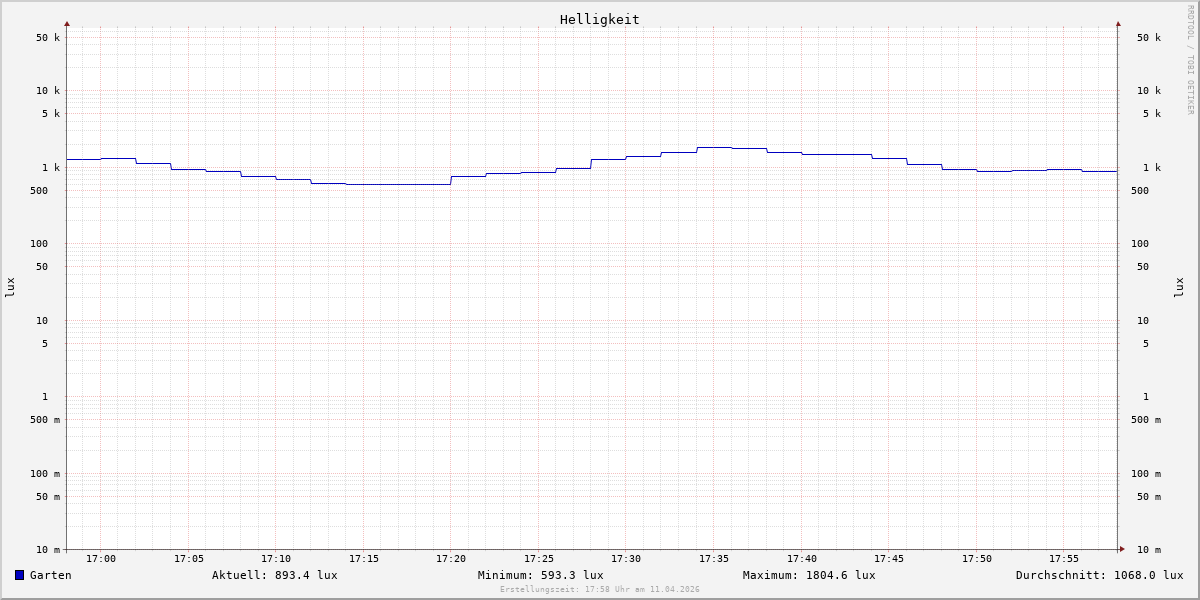Click the lux label on the right axis
Screen dimensions: 1200x600
click(1179, 287)
